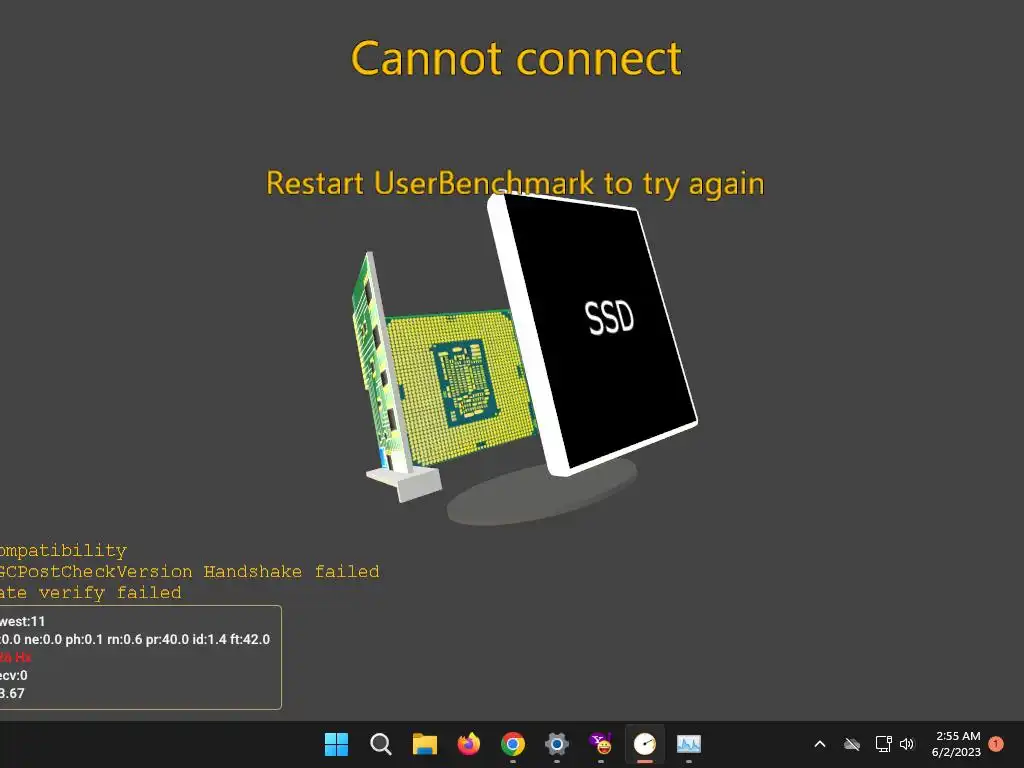Click the red text in debug box

tap(16, 657)
